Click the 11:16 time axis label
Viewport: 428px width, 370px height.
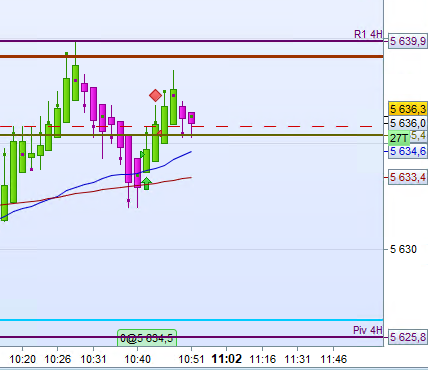(x=263, y=359)
